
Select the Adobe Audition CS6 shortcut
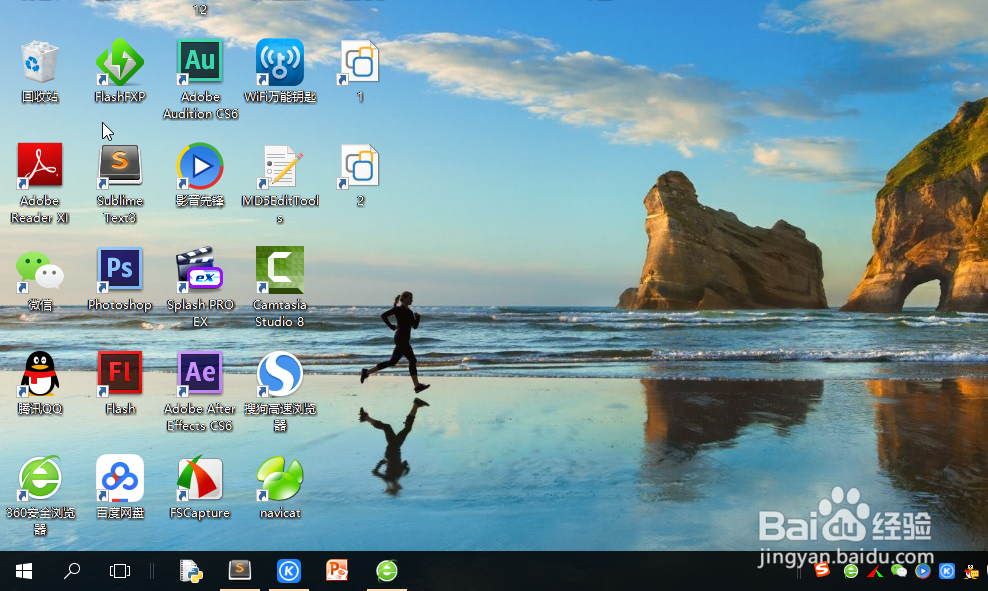tap(200, 79)
